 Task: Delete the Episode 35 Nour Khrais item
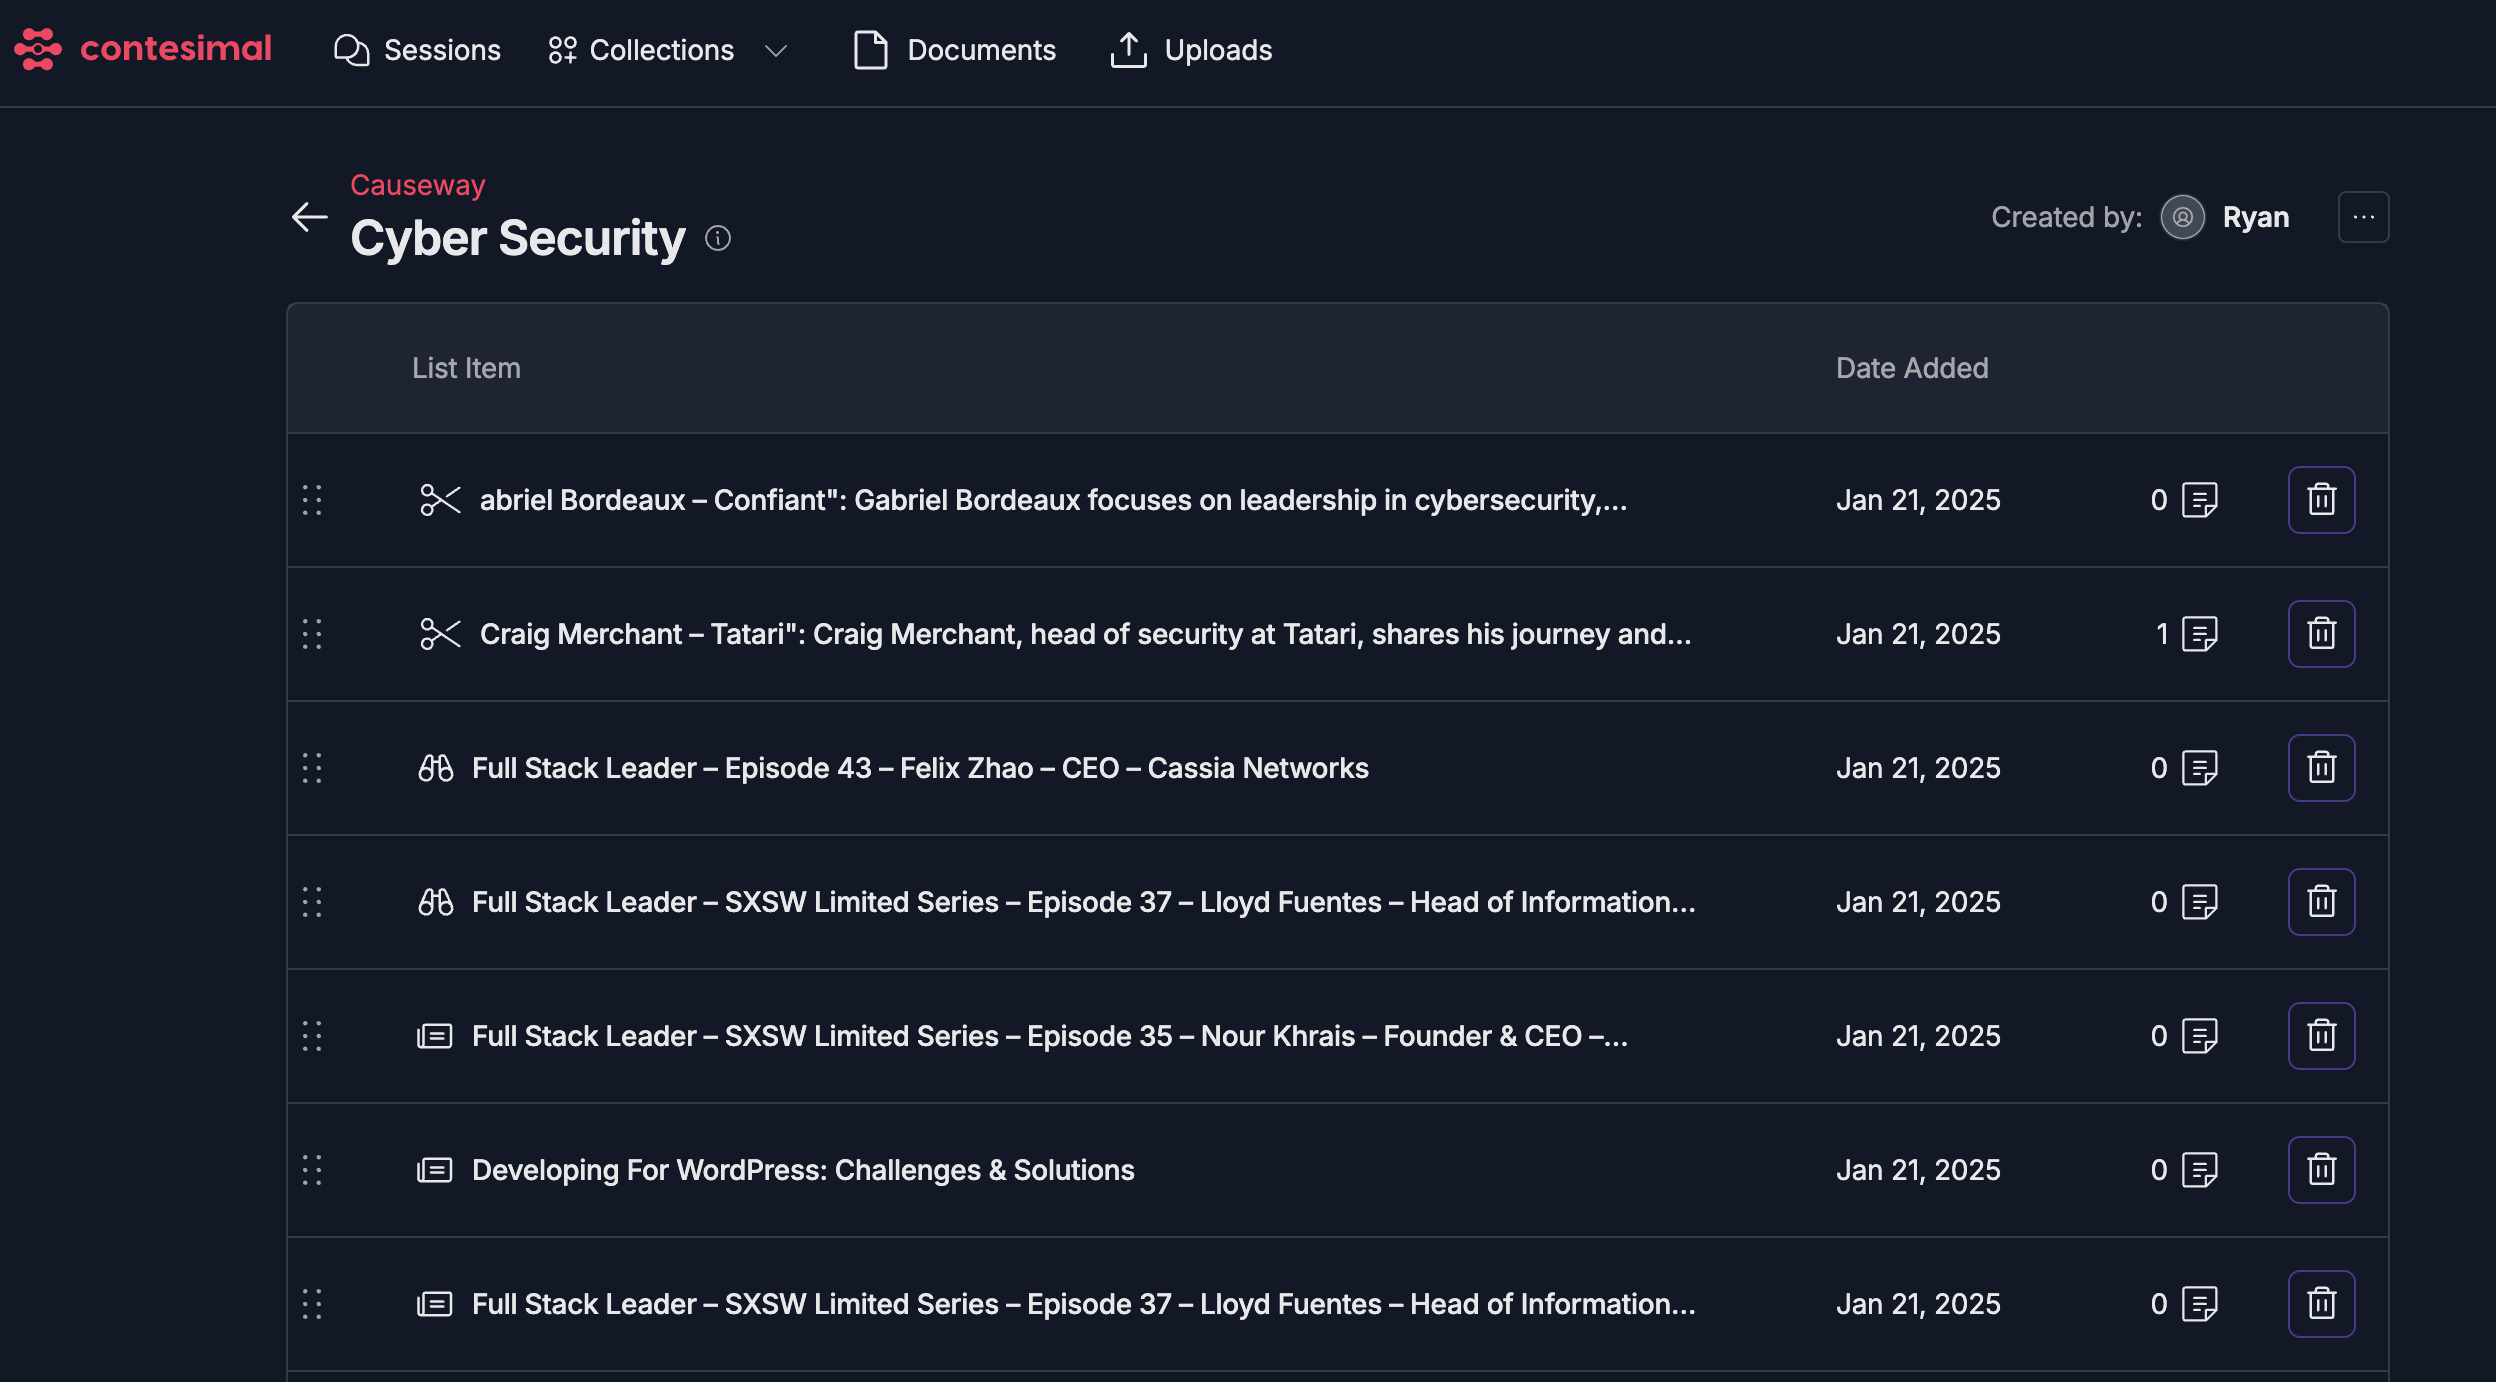tap(2321, 1036)
